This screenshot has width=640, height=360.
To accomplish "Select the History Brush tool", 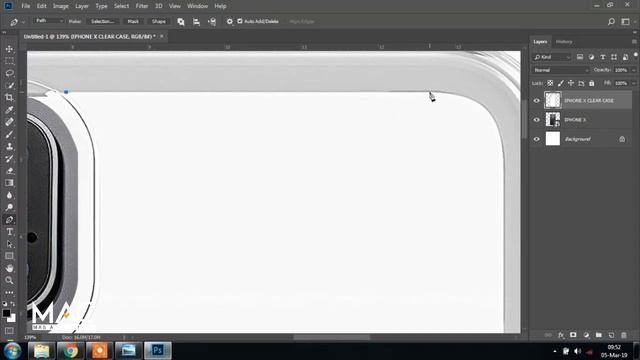I will point(9,159).
